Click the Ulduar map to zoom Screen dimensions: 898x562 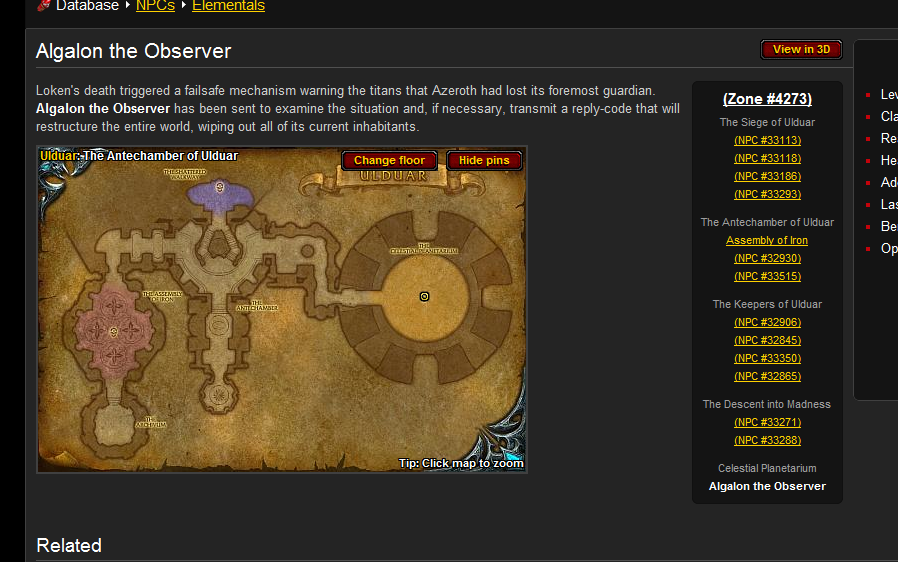click(x=282, y=309)
